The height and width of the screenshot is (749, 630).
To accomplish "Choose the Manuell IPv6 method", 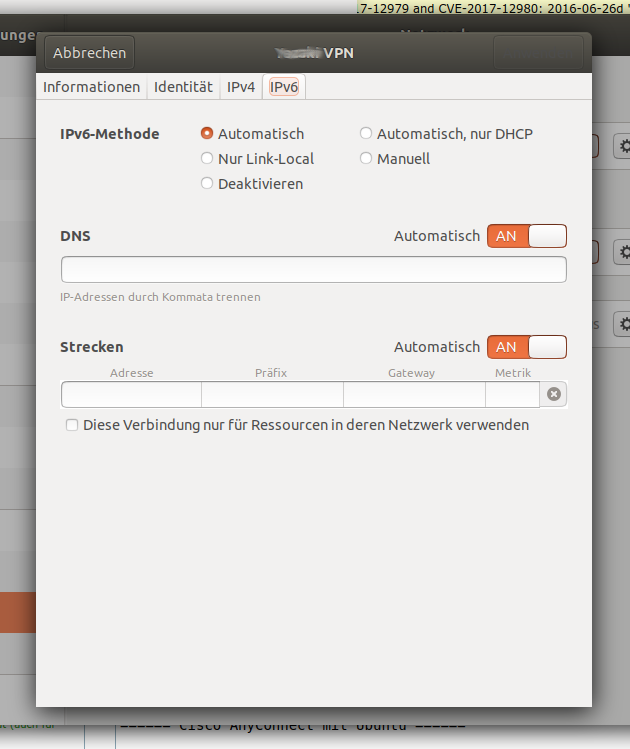I will (x=366, y=158).
